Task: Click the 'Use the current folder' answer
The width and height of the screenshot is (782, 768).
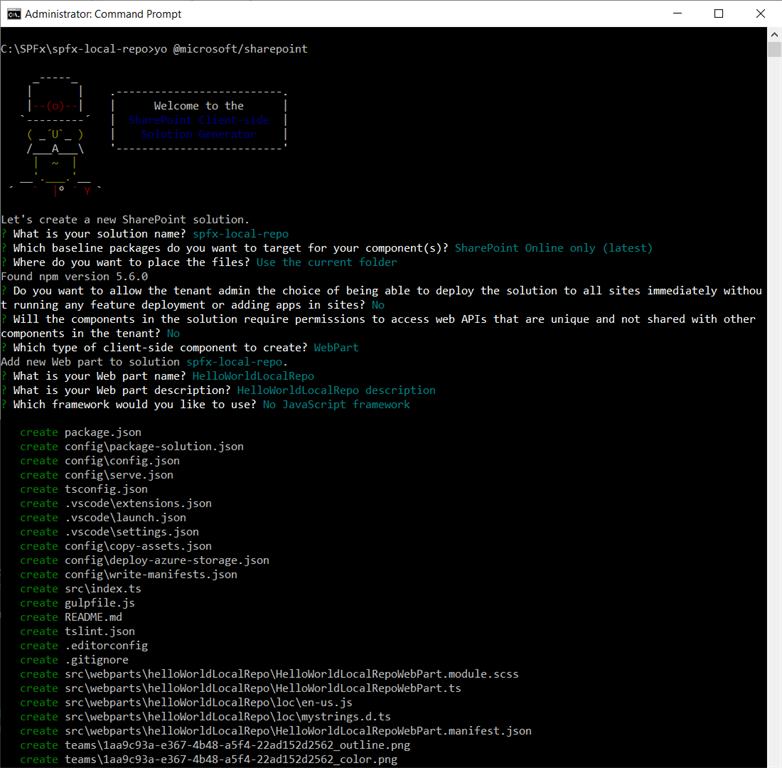Action: coord(326,262)
